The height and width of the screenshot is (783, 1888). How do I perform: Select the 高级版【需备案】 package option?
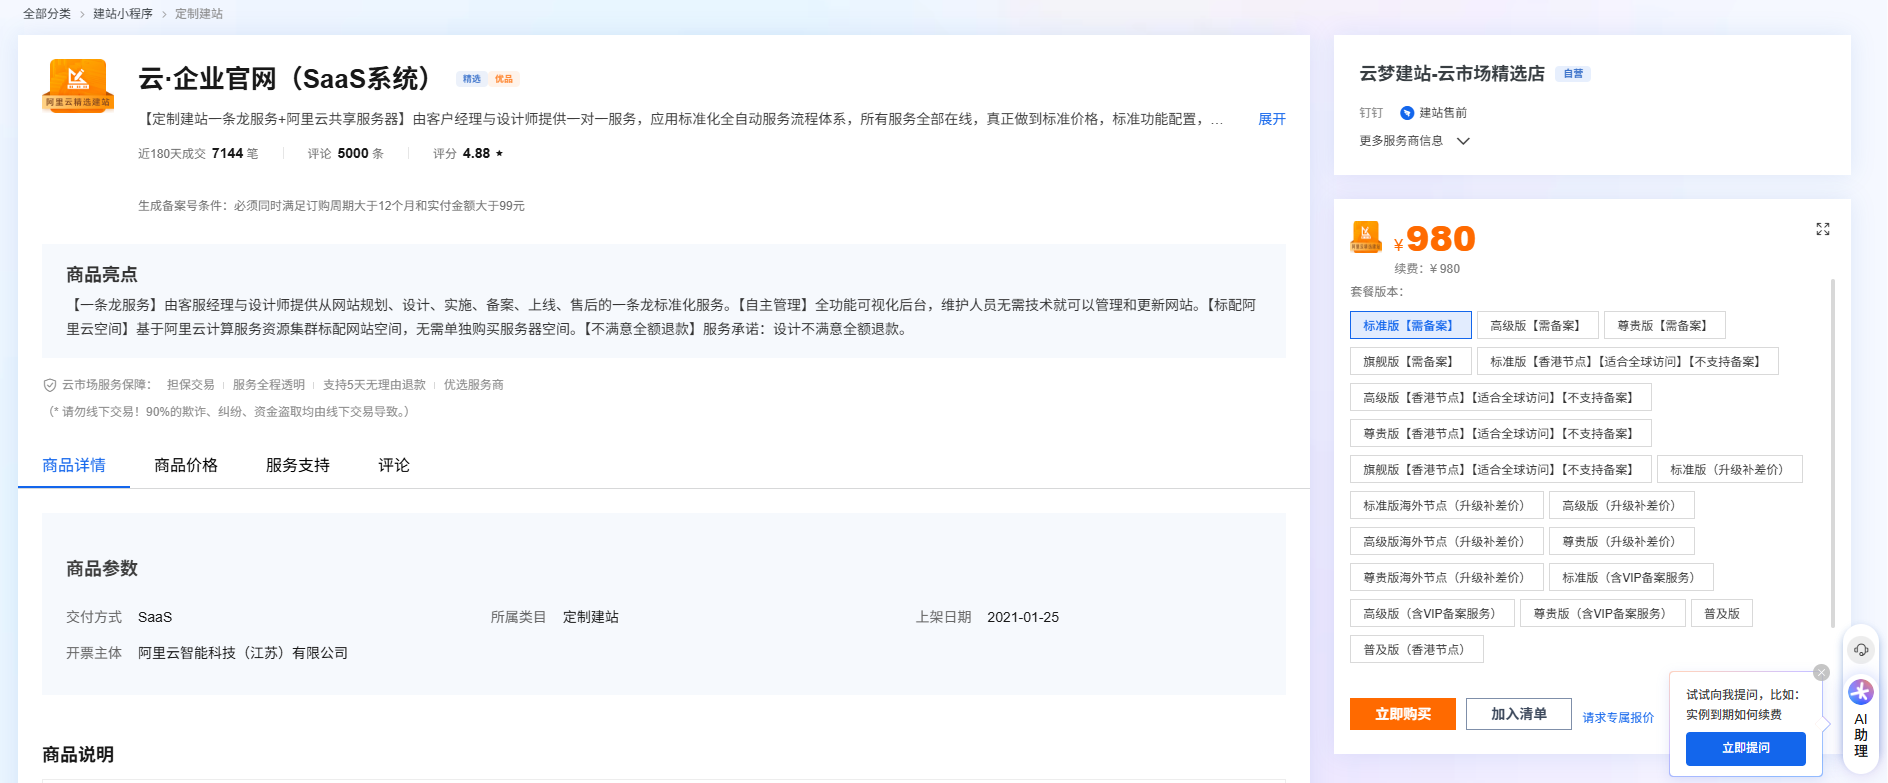coord(1536,326)
